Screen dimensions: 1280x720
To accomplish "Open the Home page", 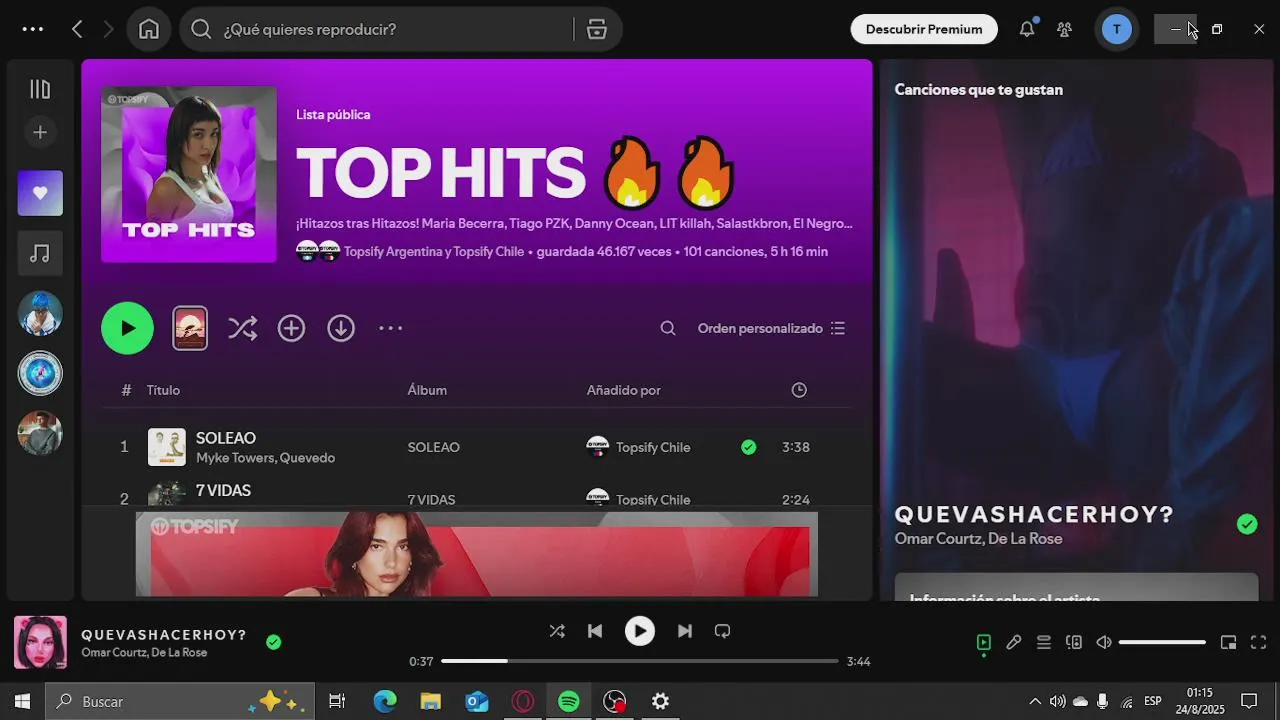I will (149, 29).
